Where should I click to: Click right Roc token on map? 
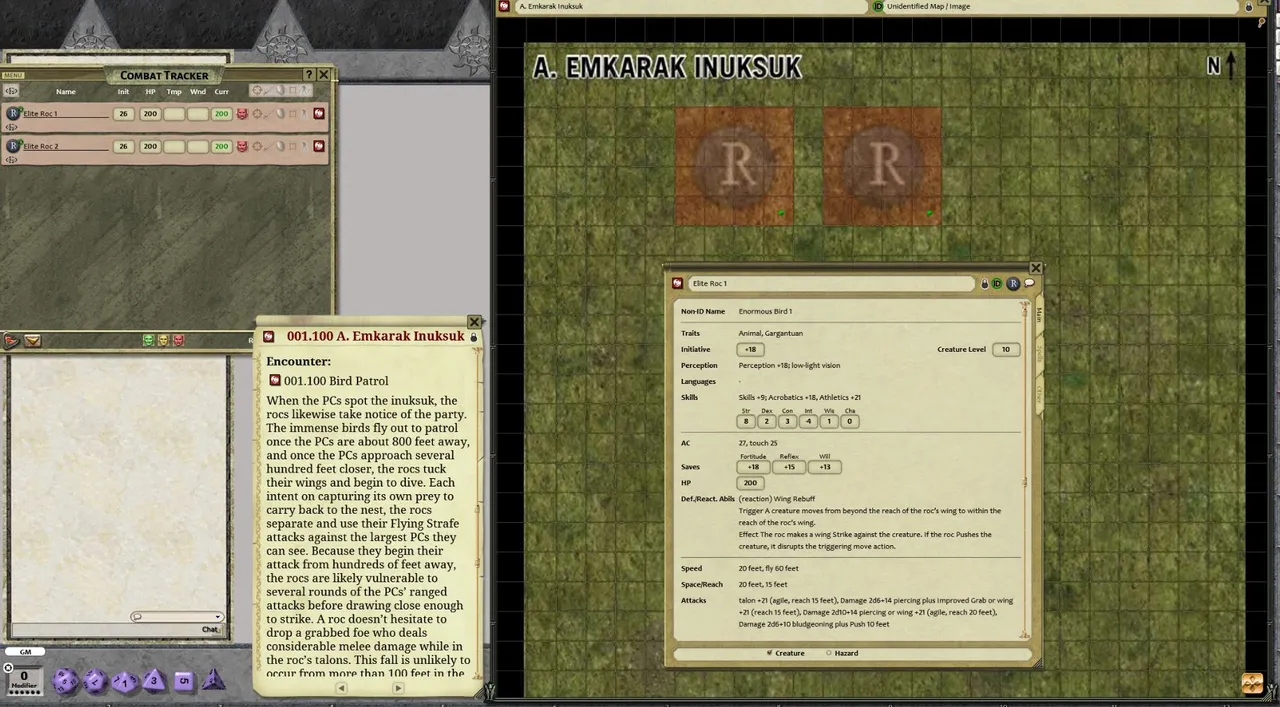pyautogui.click(x=883, y=166)
